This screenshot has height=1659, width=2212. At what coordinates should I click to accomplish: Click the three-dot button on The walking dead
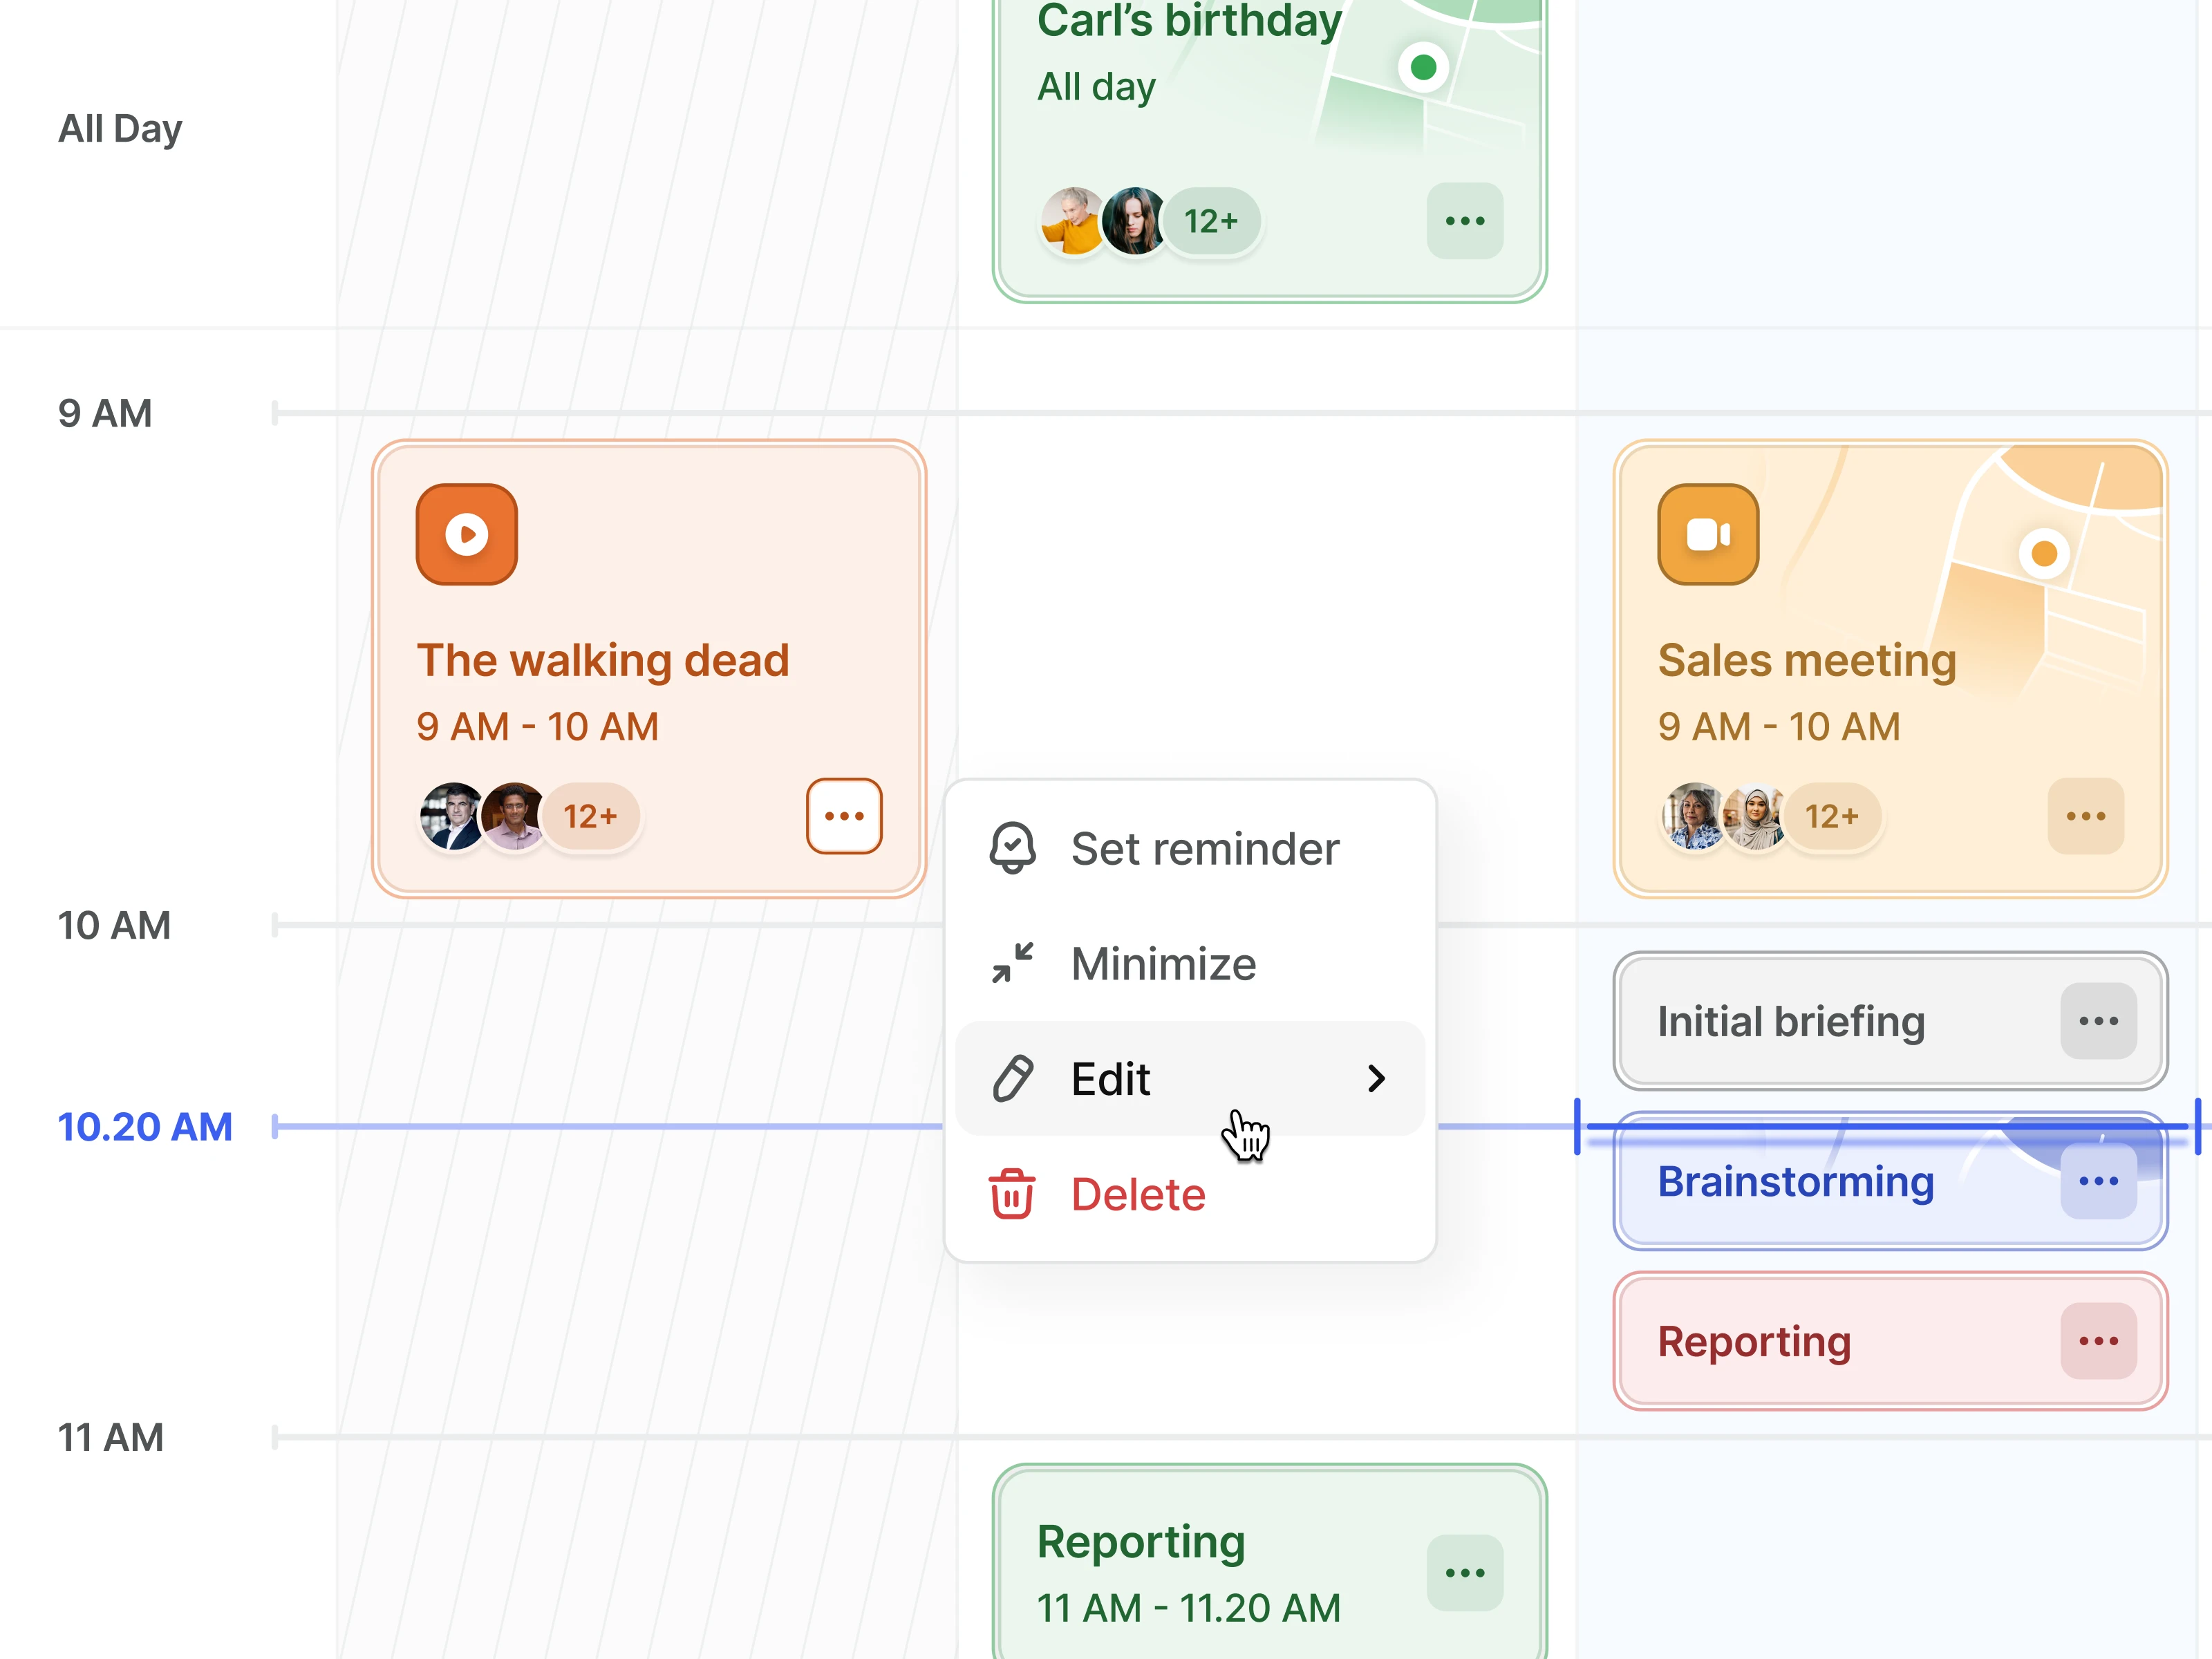(x=844, y=816)
